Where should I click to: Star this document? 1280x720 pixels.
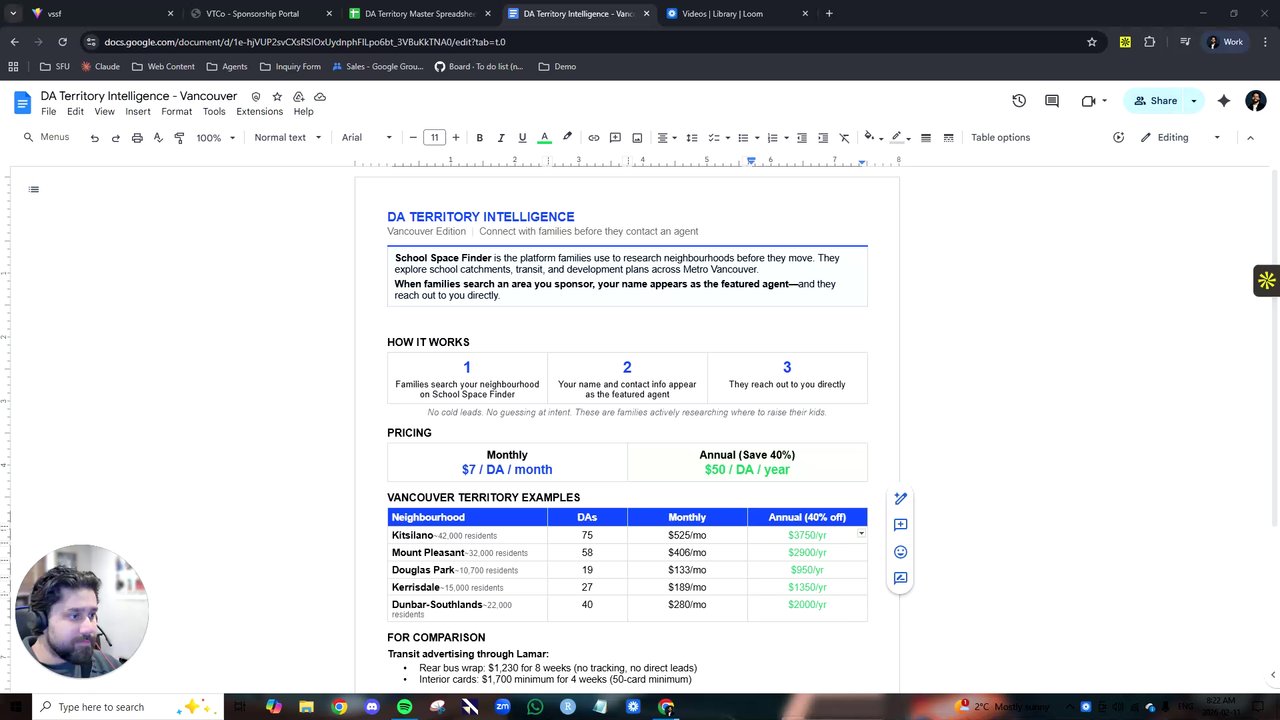(277, 97)
